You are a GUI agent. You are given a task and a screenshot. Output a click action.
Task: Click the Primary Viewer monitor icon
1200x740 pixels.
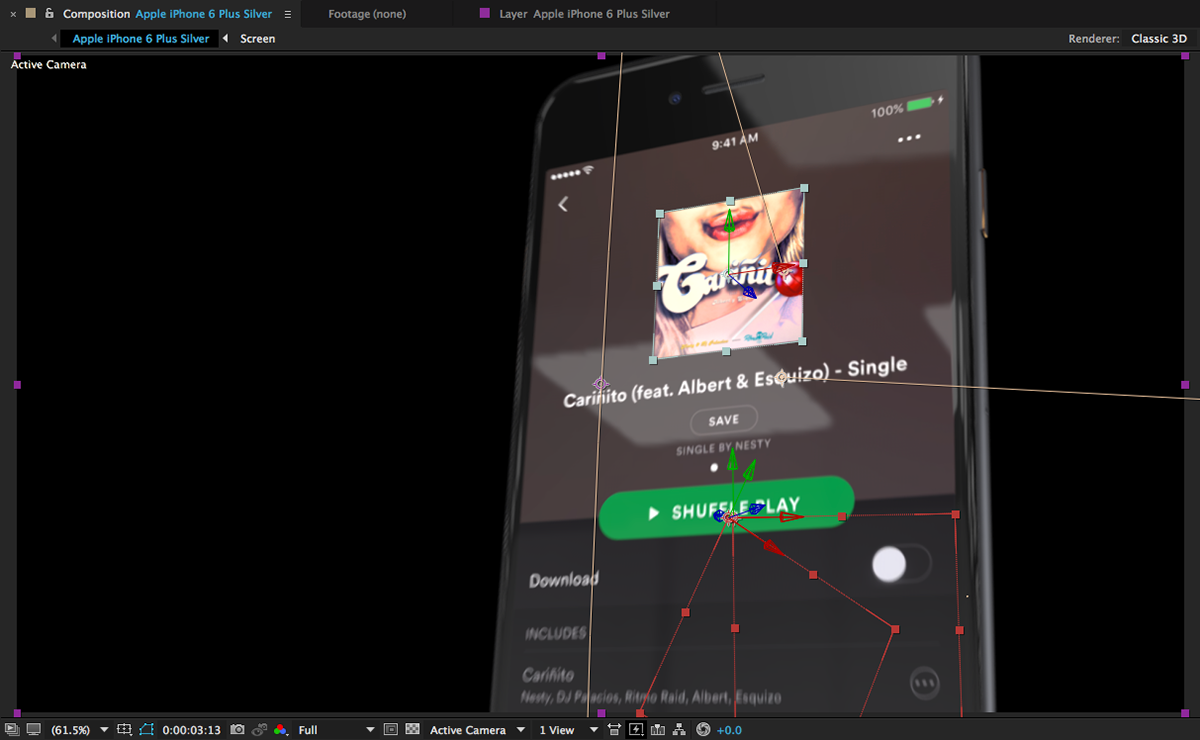(33, 730)
